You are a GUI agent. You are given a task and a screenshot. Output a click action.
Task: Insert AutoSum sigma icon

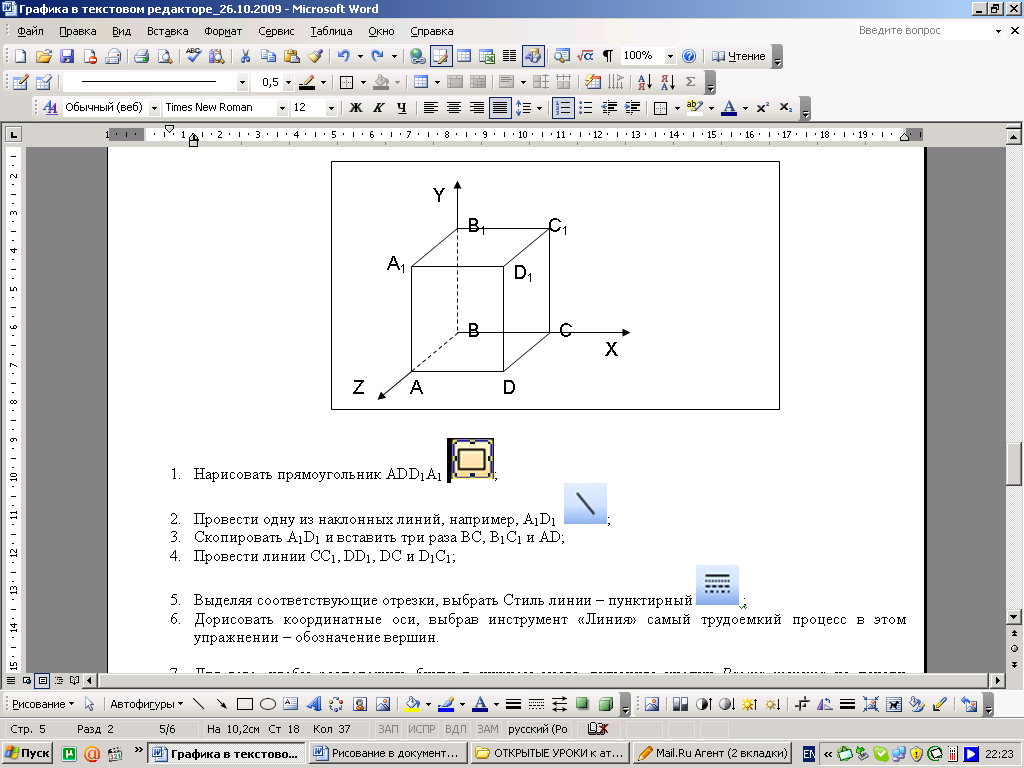click(690, 82)
